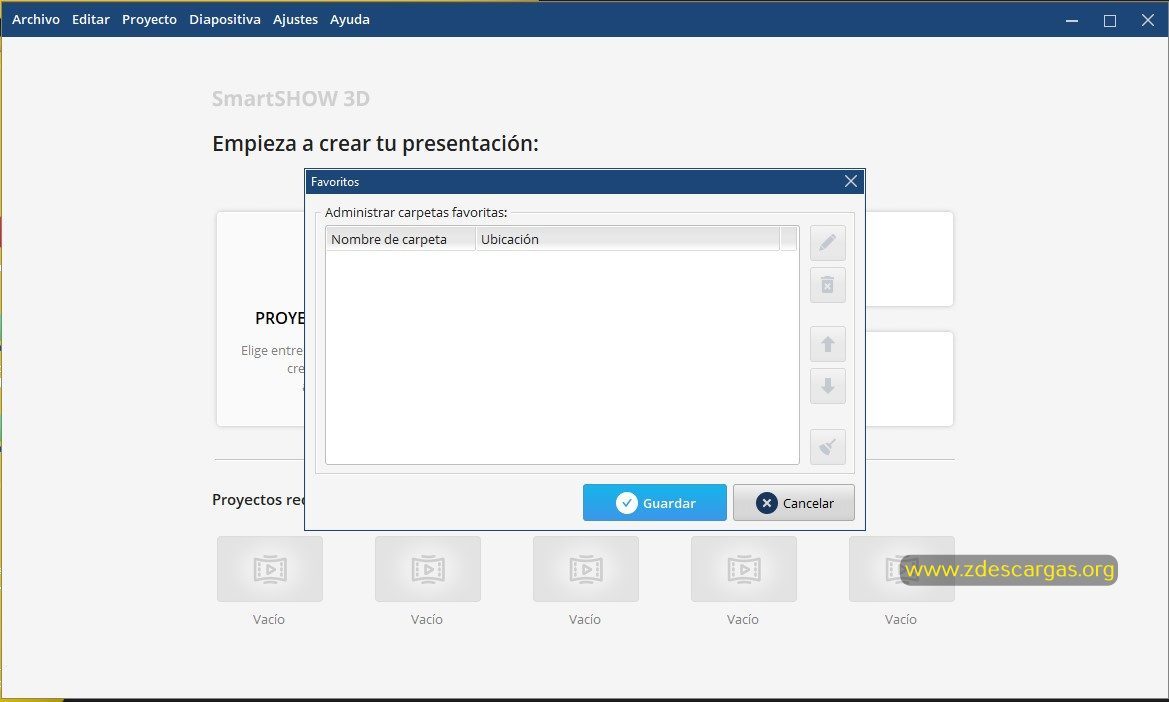1169x702 pixels.
Task: Click the Nombre de carpeta column header
Action: [x=400, y=239]
